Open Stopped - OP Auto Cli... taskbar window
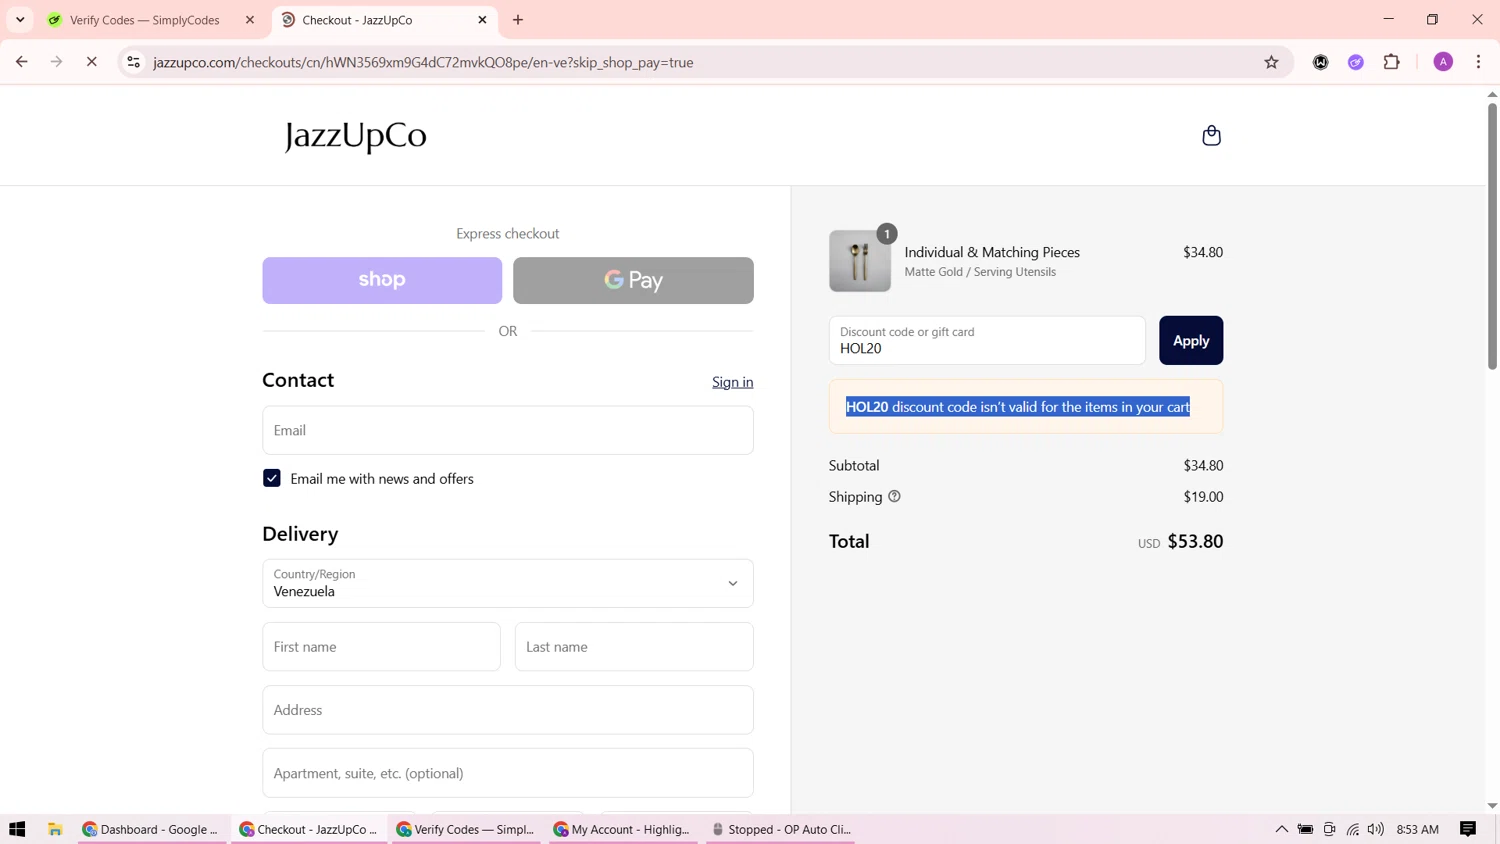1500x844 pixels. point(780,829)
